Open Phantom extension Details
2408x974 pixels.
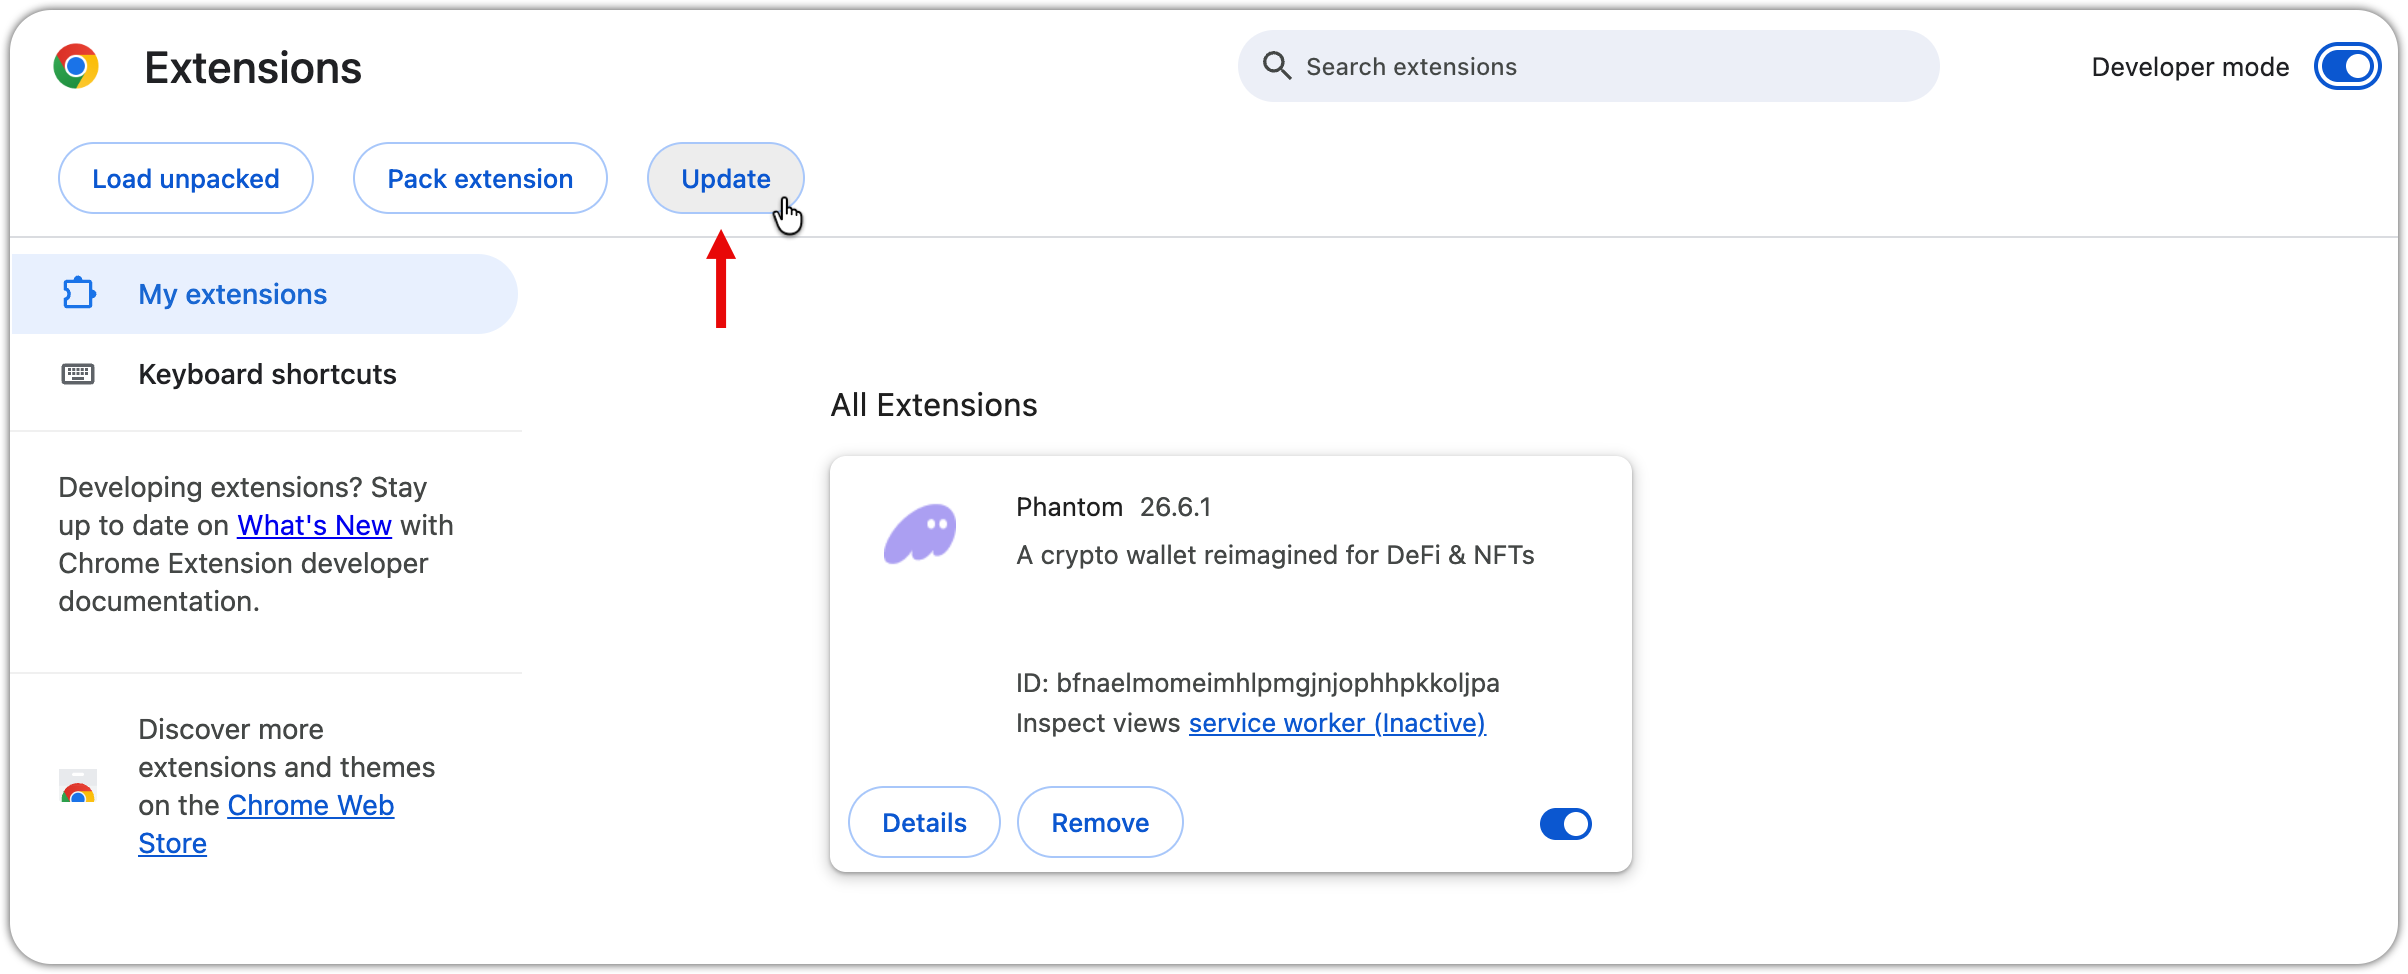coord(924,822)
